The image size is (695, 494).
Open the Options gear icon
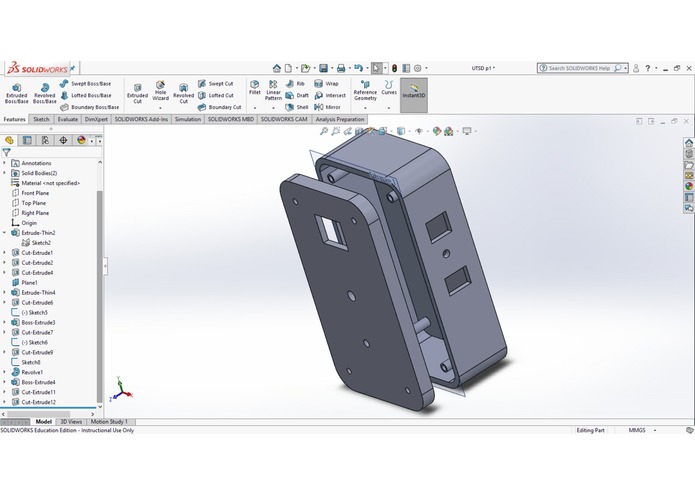click(x=418, y=68)
